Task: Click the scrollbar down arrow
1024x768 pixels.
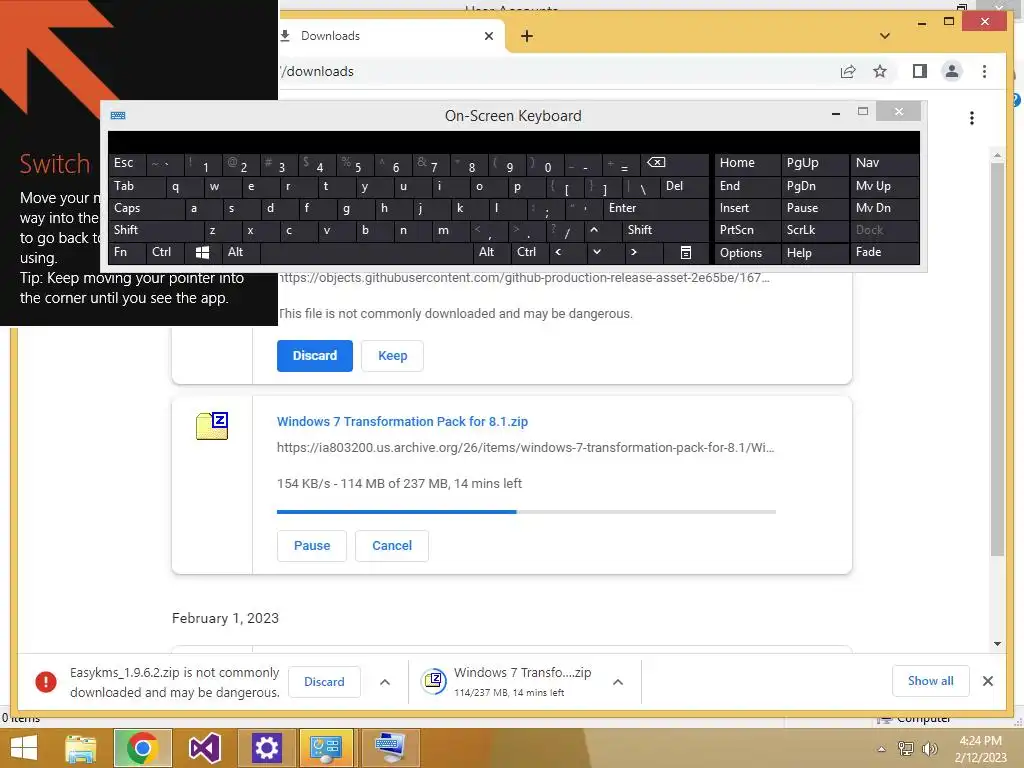Action: coord(997,644)
